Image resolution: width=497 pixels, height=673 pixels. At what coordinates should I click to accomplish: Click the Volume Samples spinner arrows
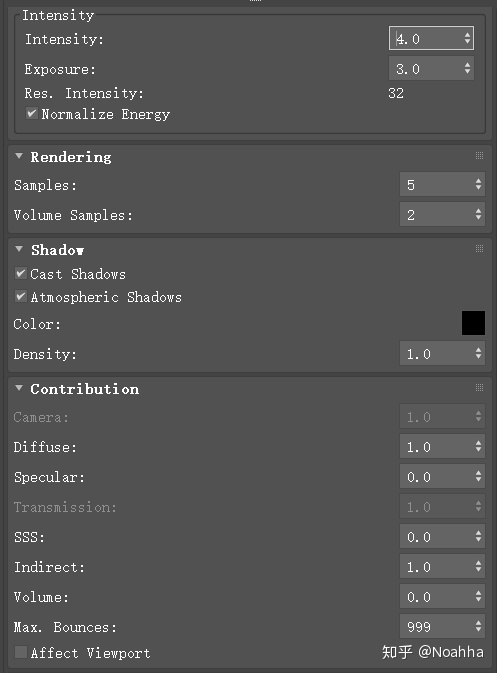point(479,214)
